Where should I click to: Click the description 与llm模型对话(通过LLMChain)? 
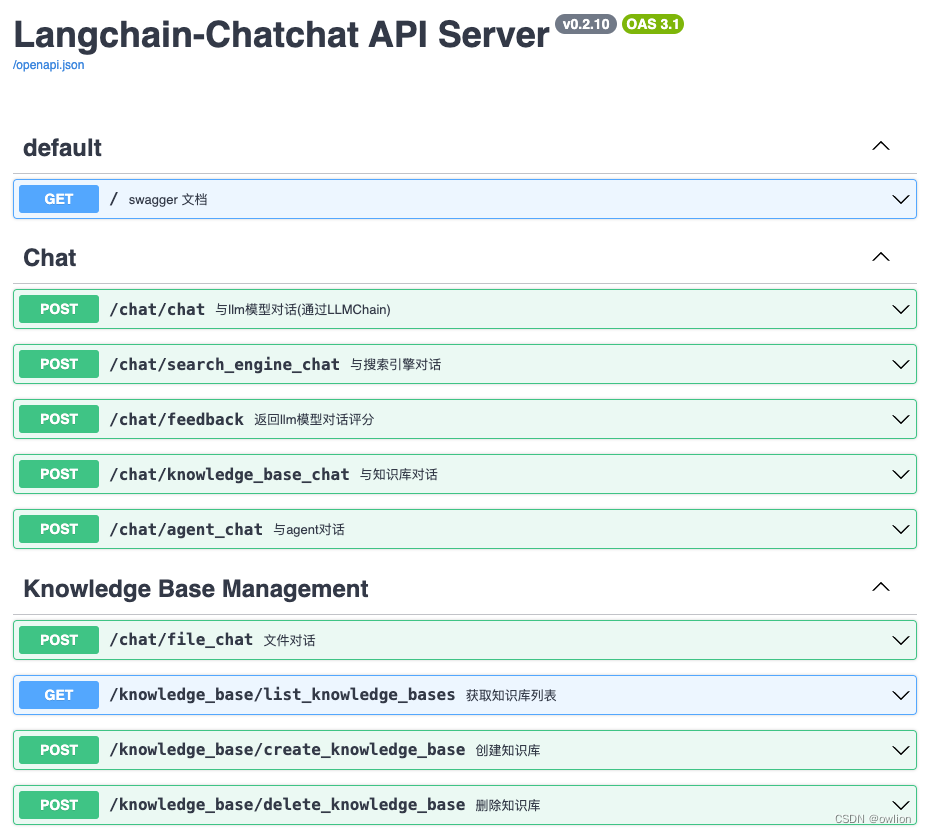(x=303, y=309)
